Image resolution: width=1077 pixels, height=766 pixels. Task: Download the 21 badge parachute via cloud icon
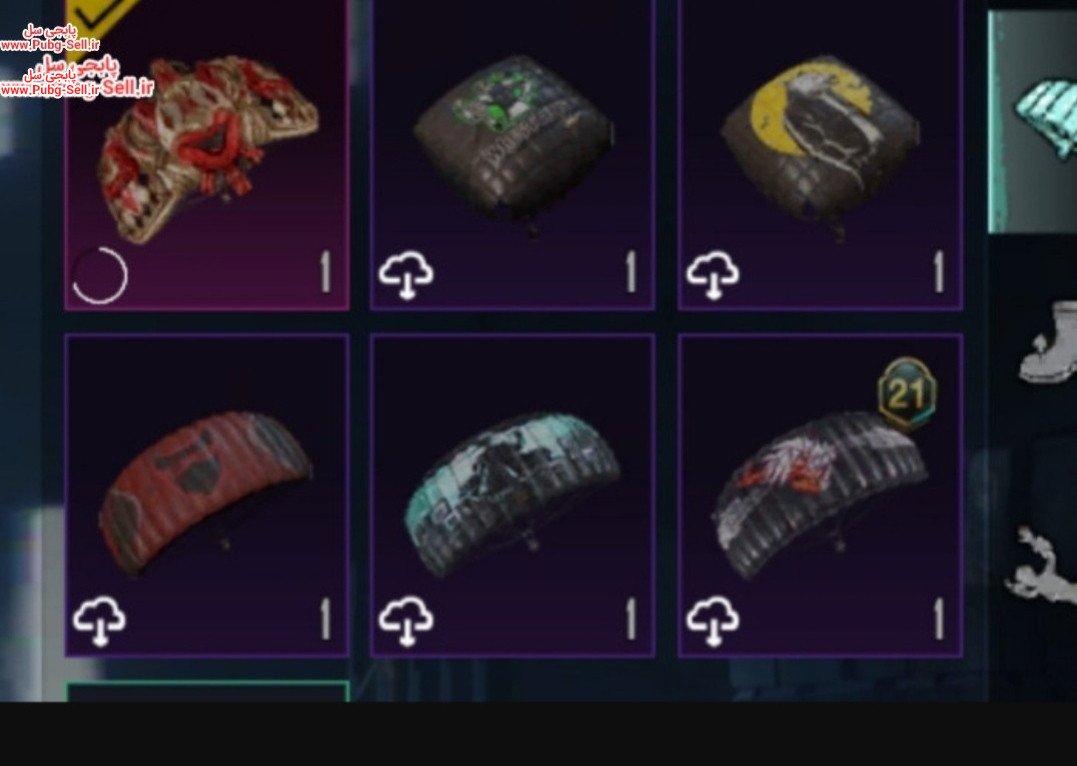tap(713, 621)
